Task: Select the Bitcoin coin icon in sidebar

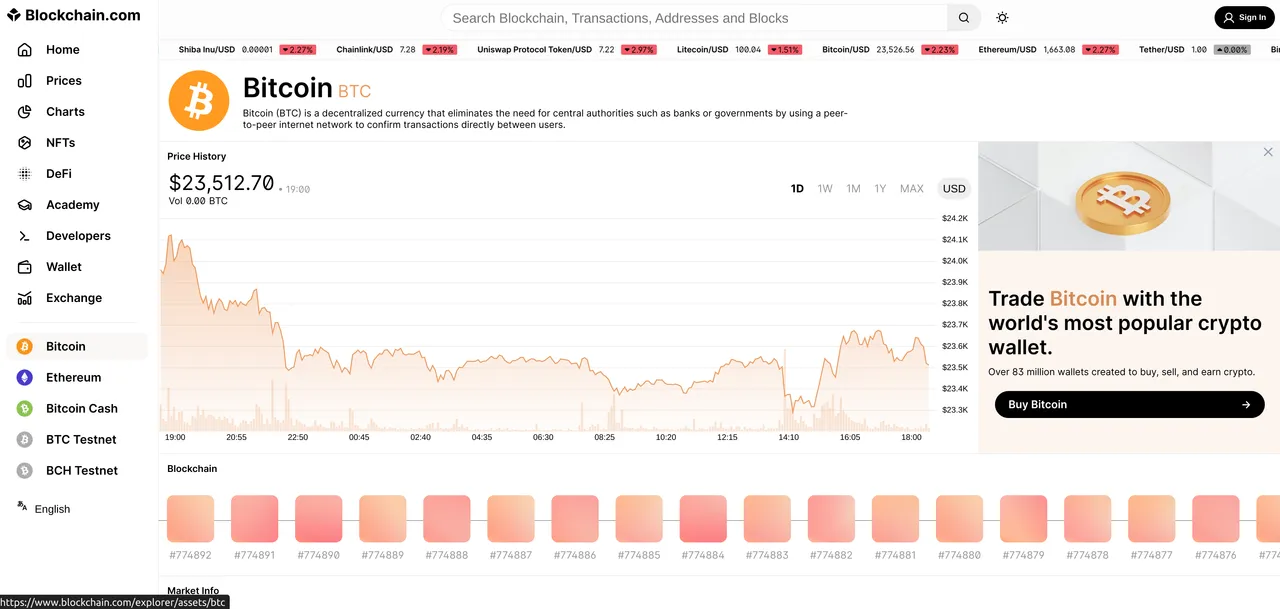Action: (25, 347)
